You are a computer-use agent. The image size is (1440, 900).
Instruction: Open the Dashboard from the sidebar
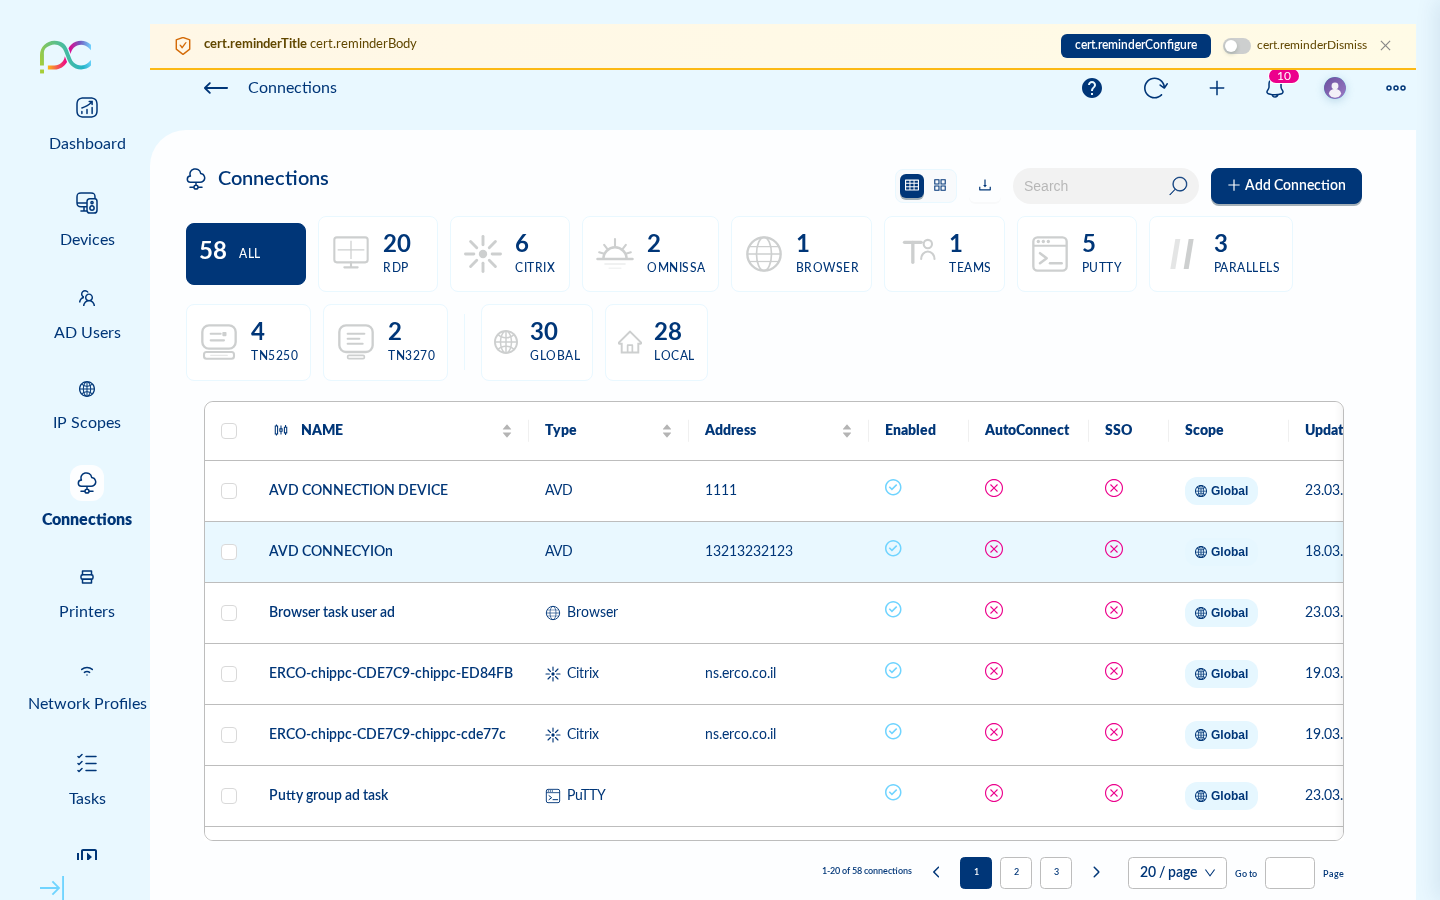click(x=87, y=125)
